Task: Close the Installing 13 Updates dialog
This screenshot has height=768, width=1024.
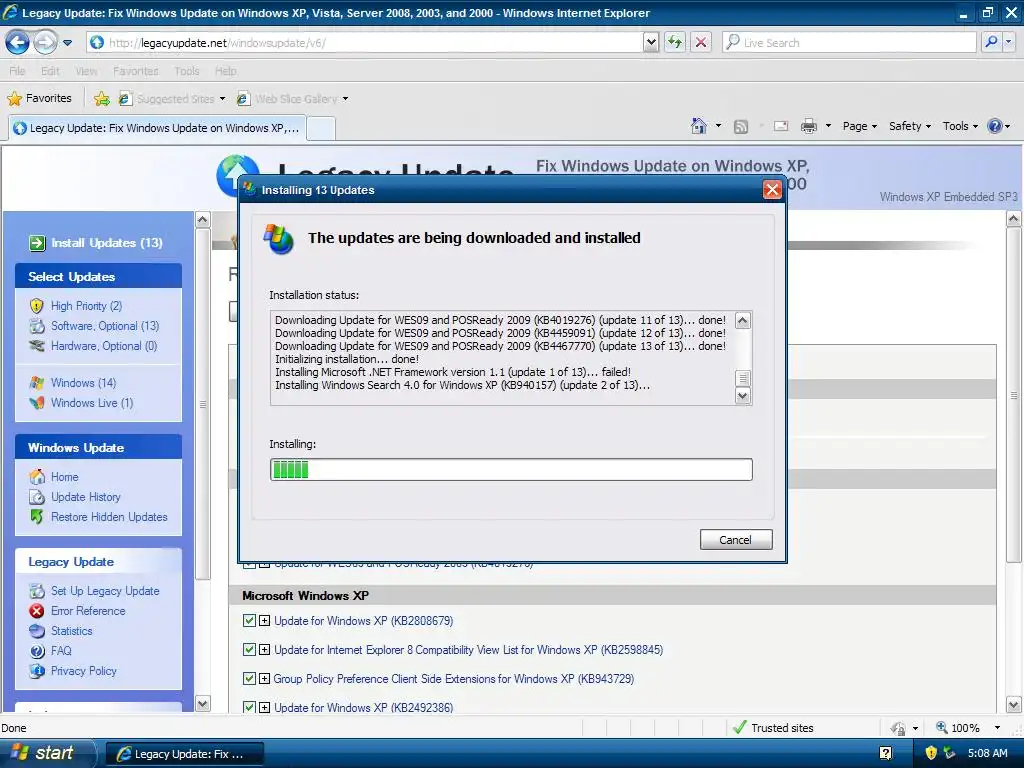Action: click(x=772, y=190)
